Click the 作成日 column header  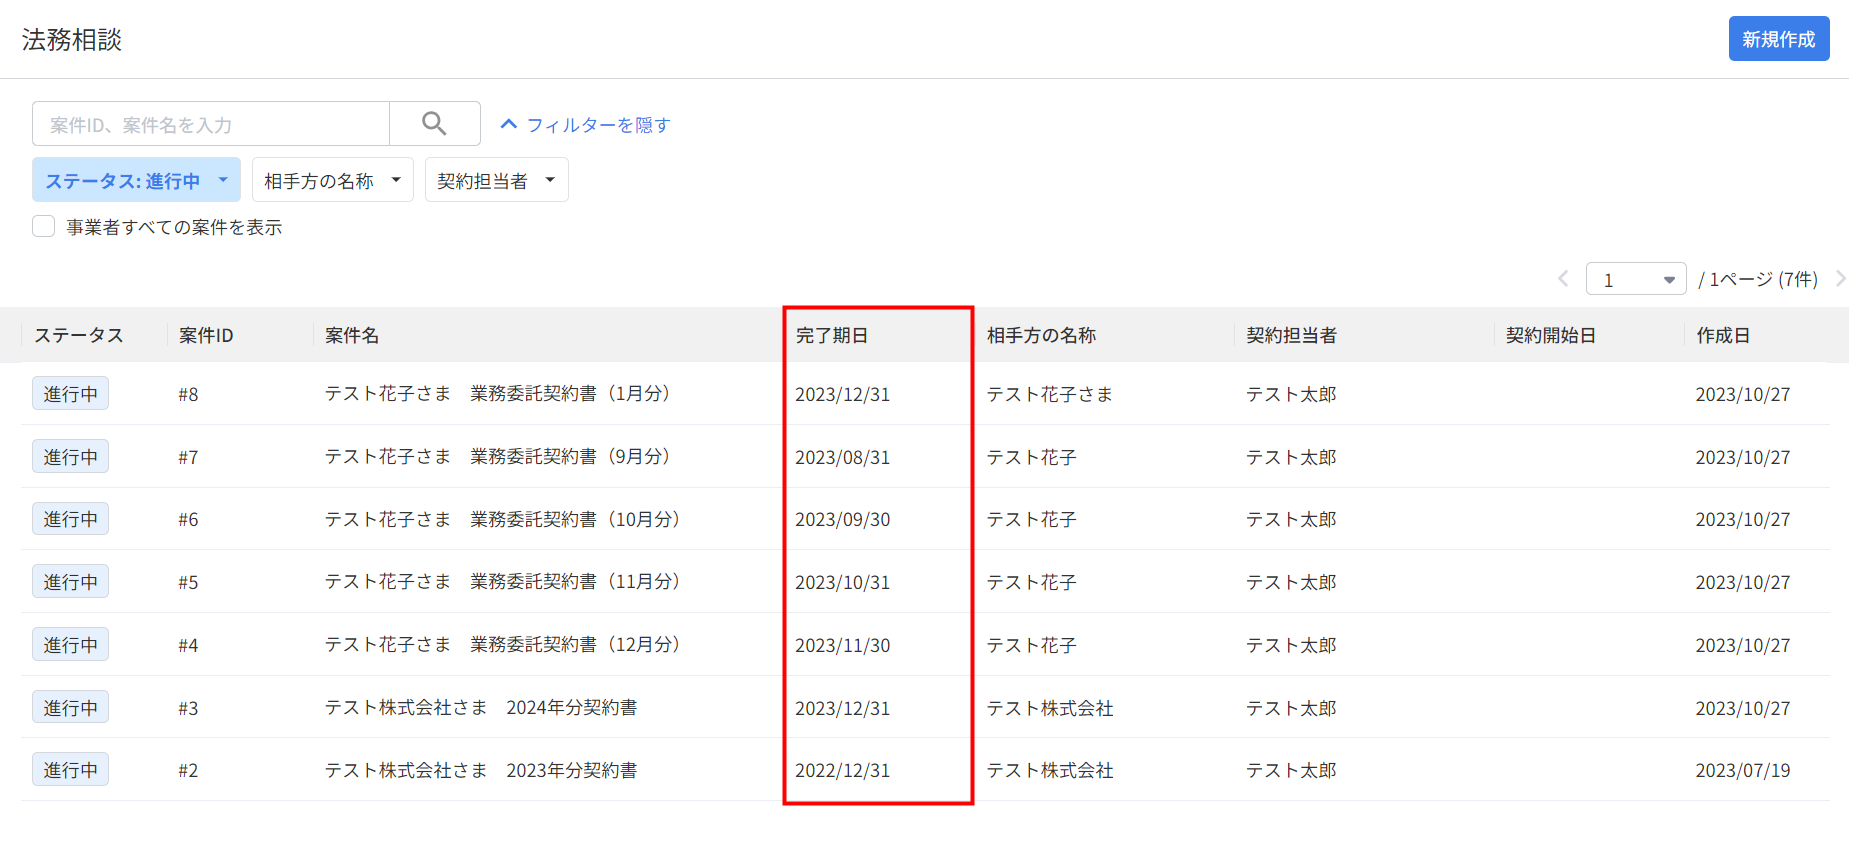[x=1723, y=335]
